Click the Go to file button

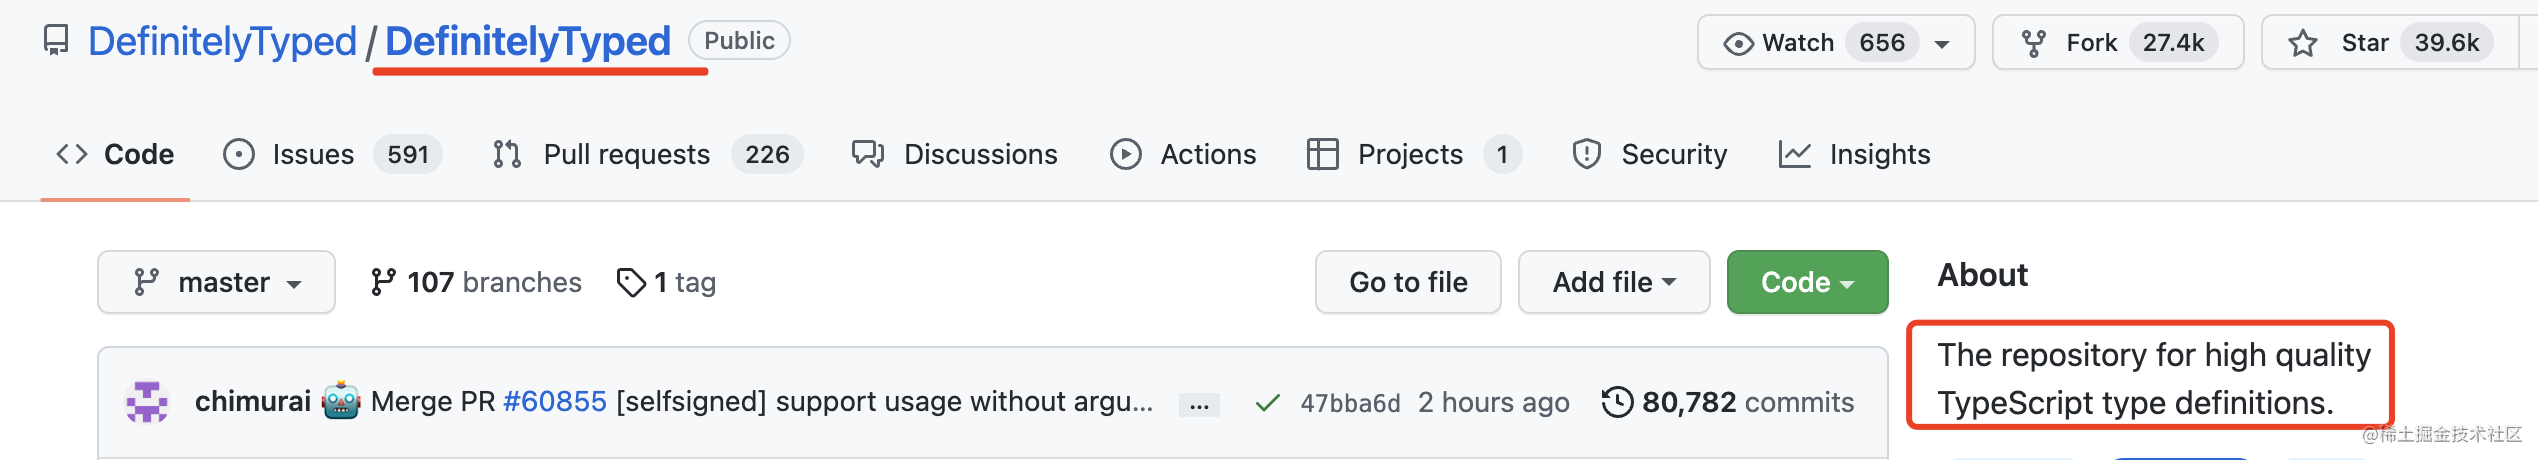point(1407,283)
